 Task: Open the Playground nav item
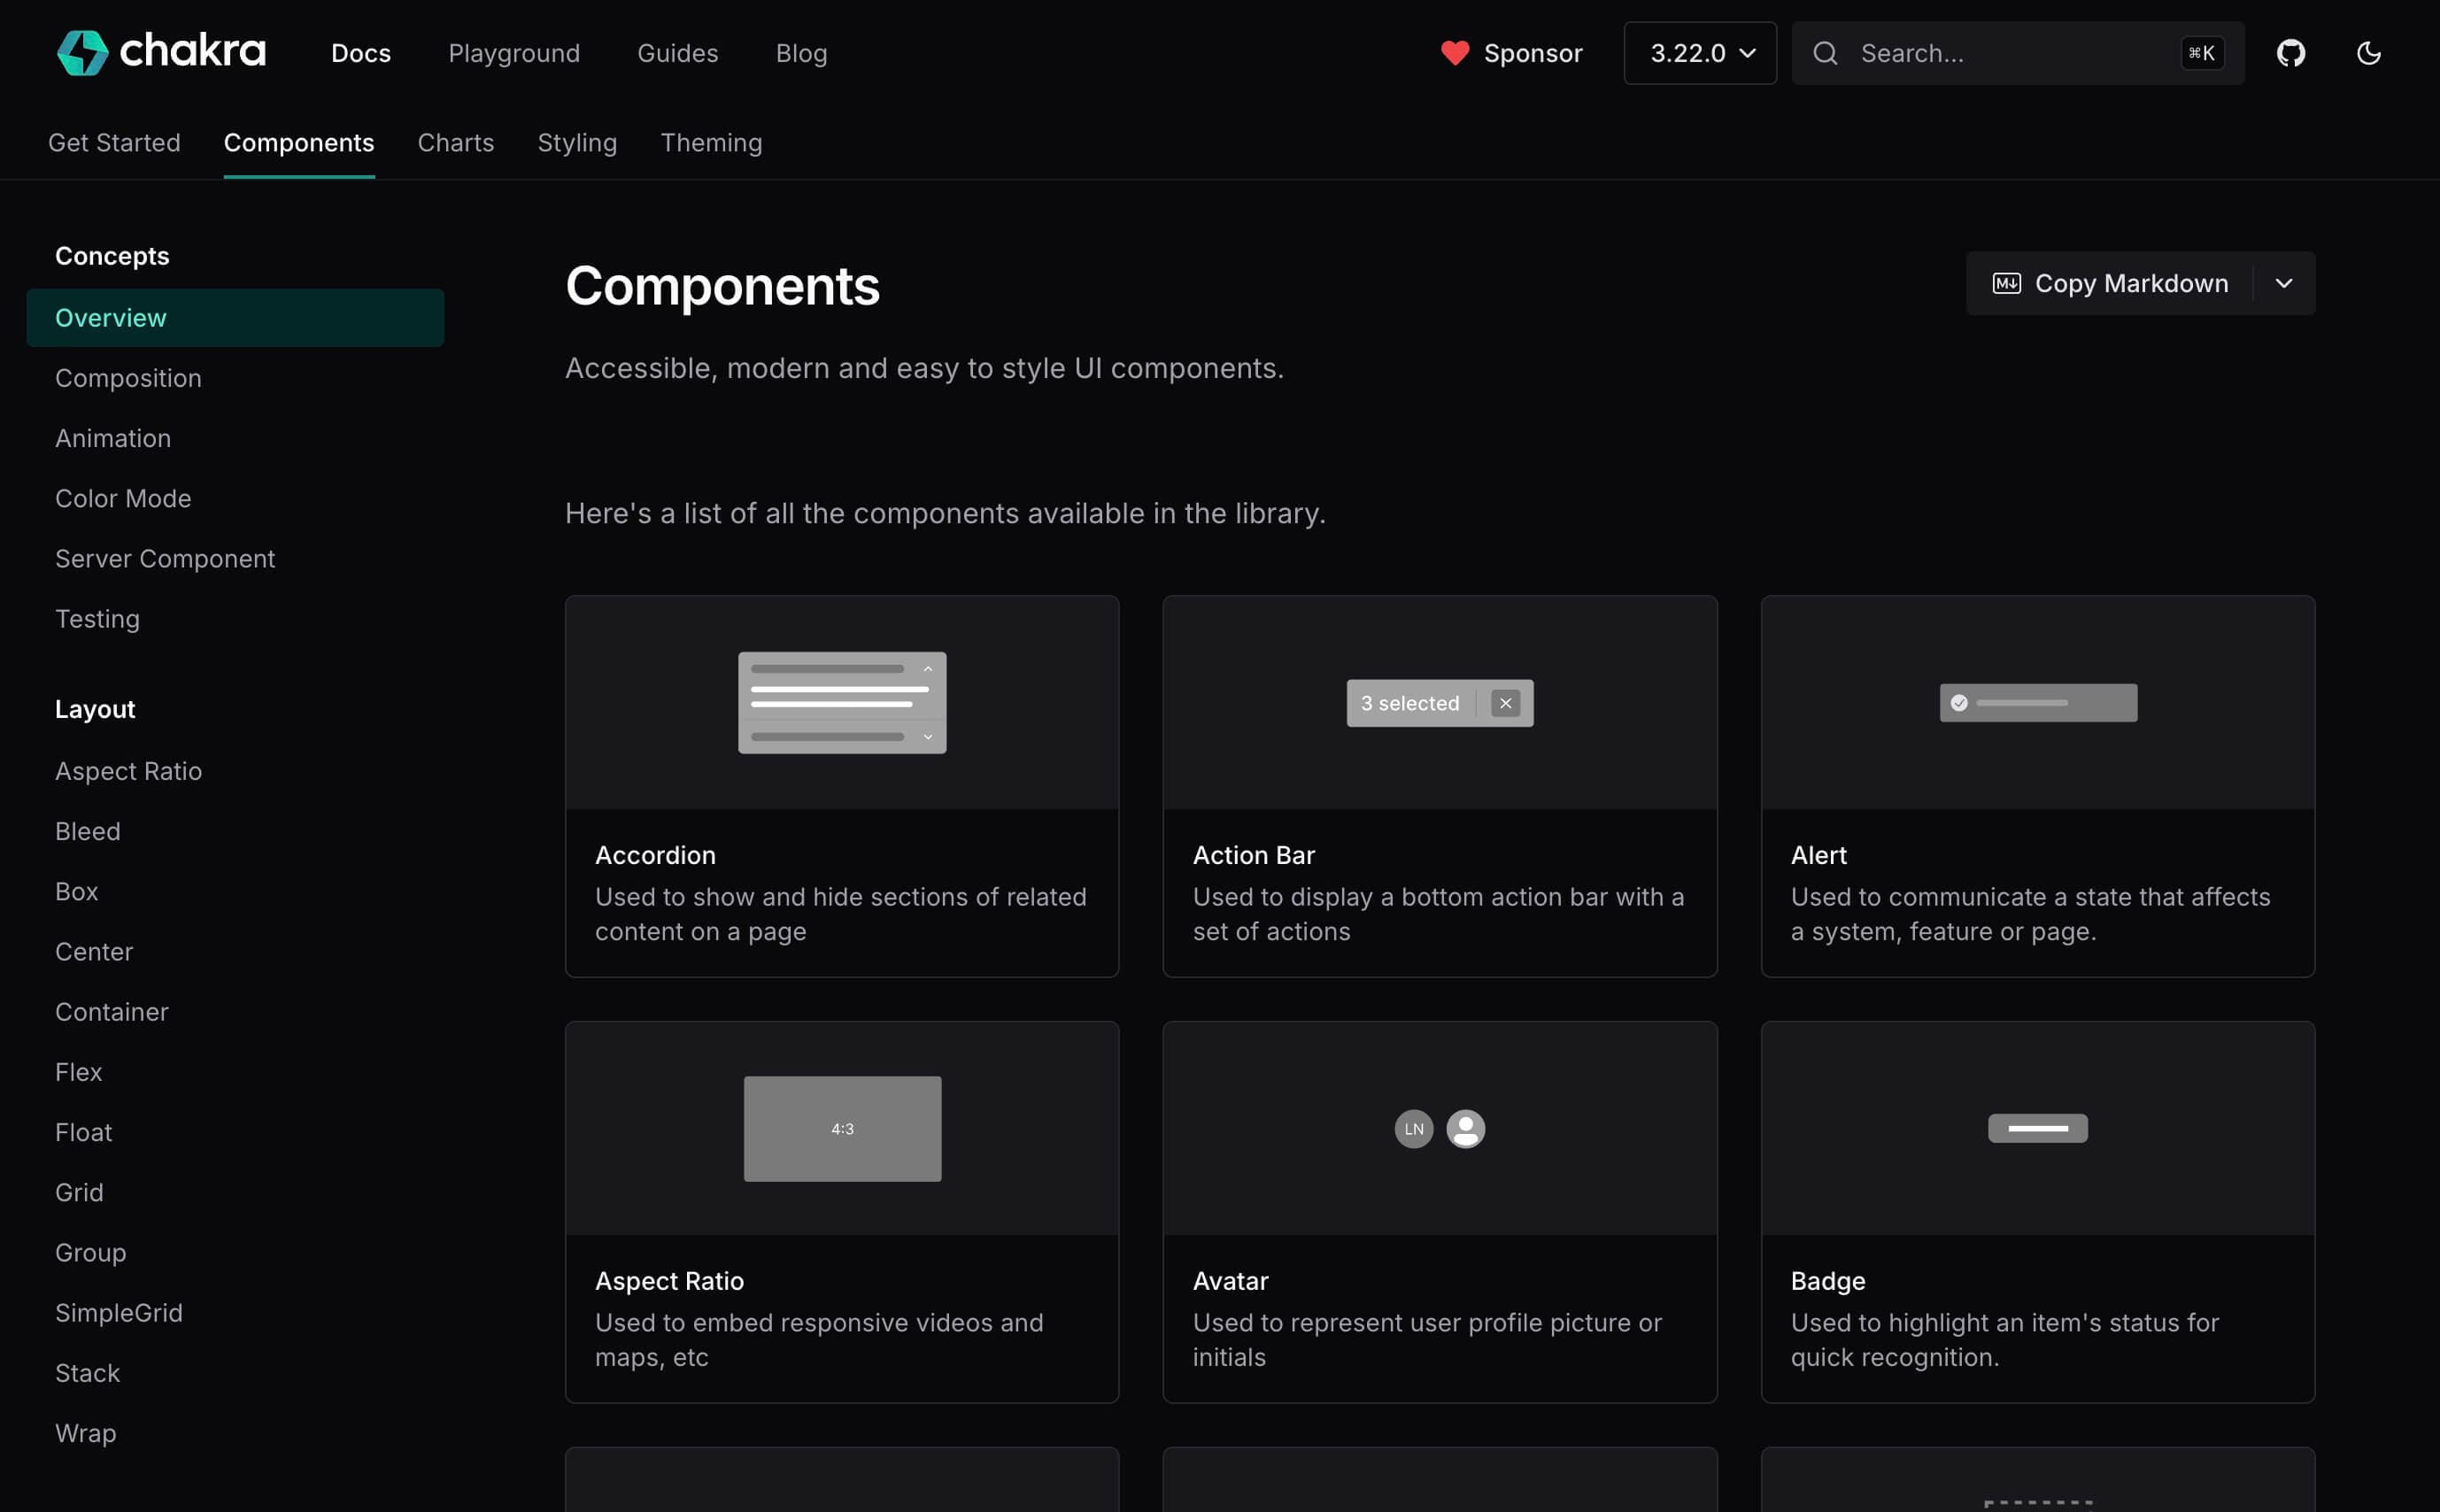514,53
